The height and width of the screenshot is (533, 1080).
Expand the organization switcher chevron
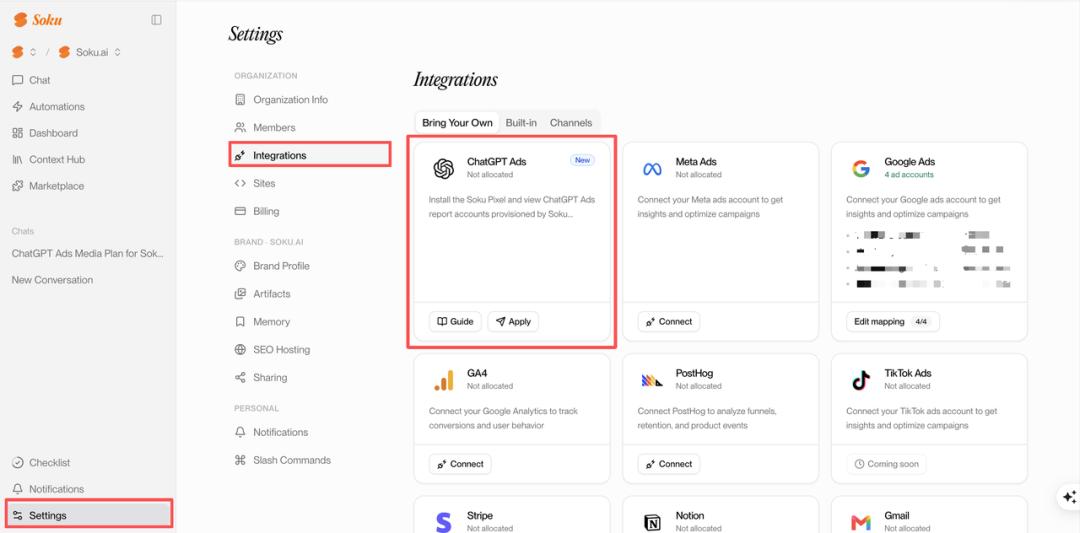32,52
